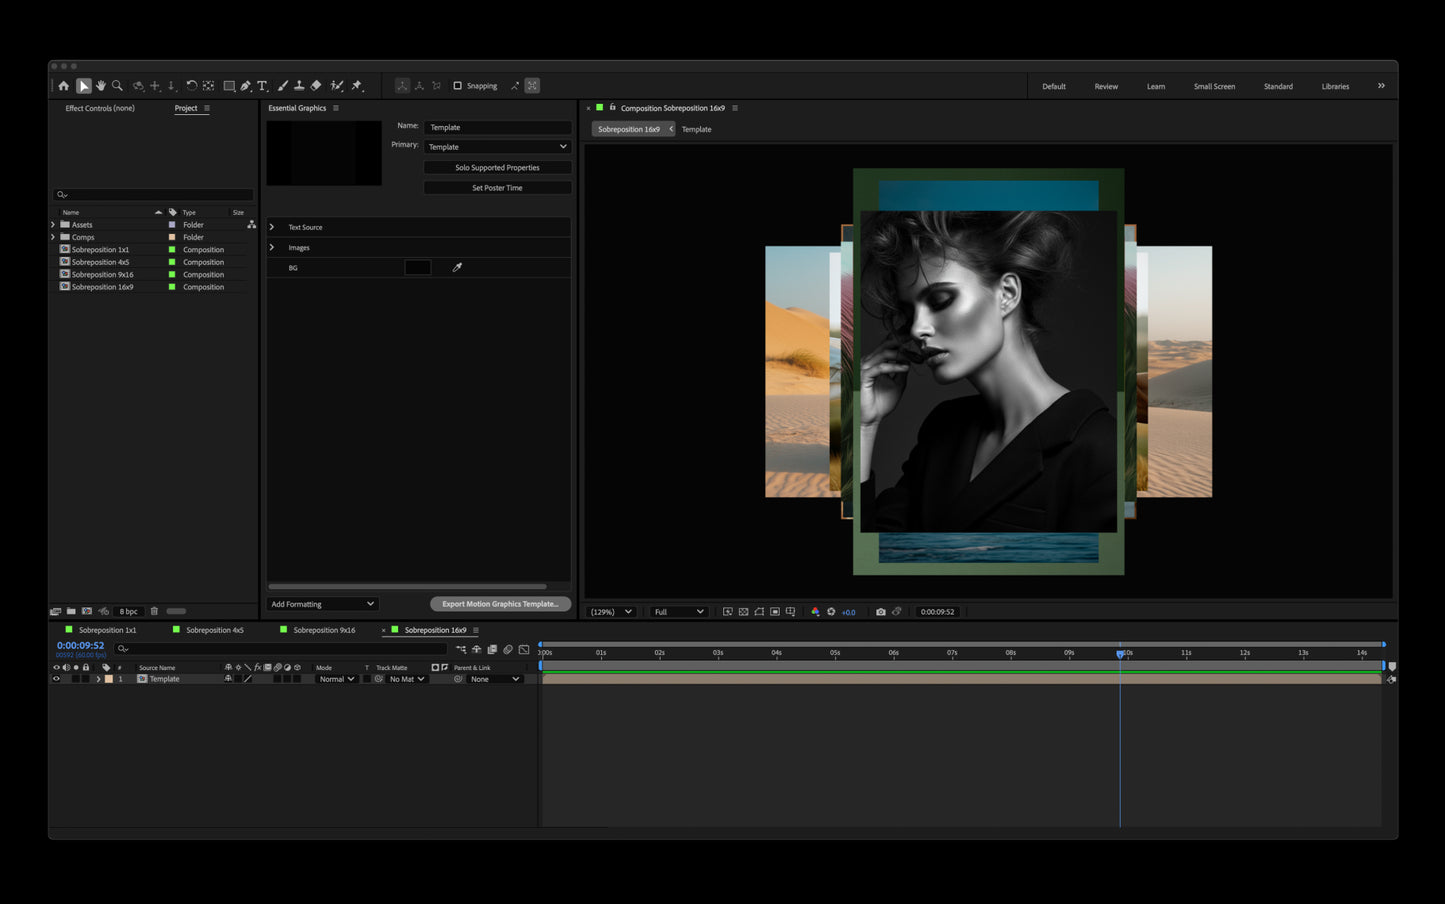This screenshot has height=904, width=1445.
Task: Switch to the Small Screen workspace
Action: [1214, 87]
